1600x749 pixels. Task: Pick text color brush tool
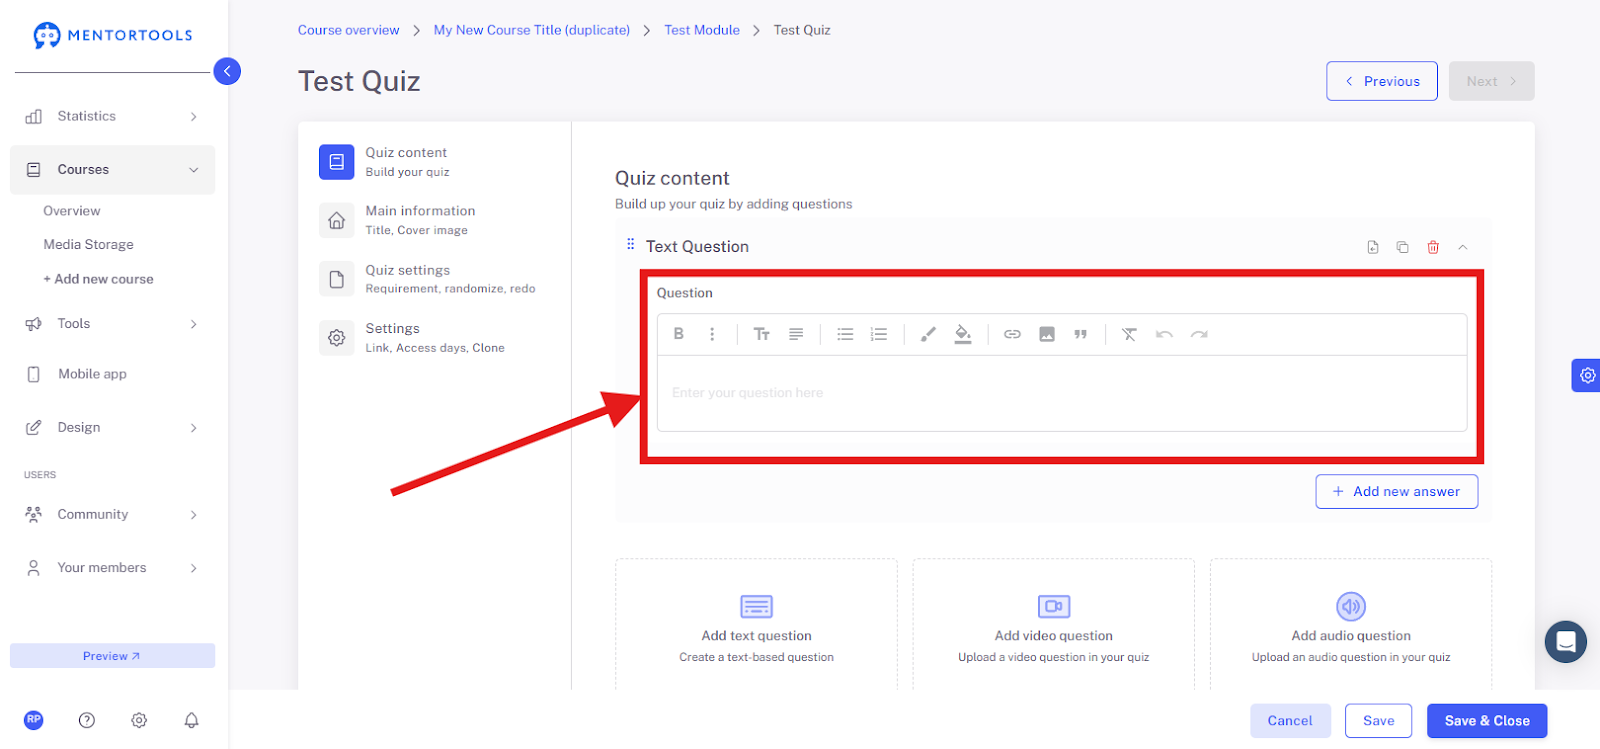pos(928,334)
